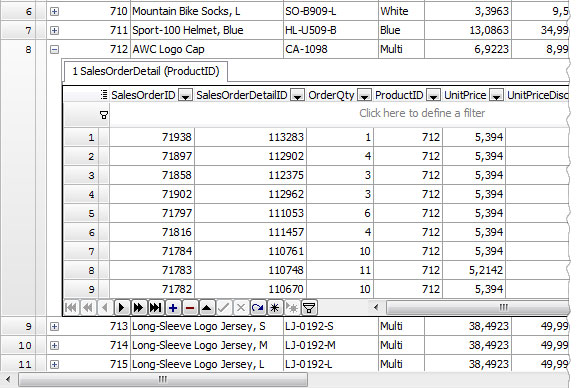Screen dimensions: 577x388
Task: Go to next record in navigator
Action: 121,307
